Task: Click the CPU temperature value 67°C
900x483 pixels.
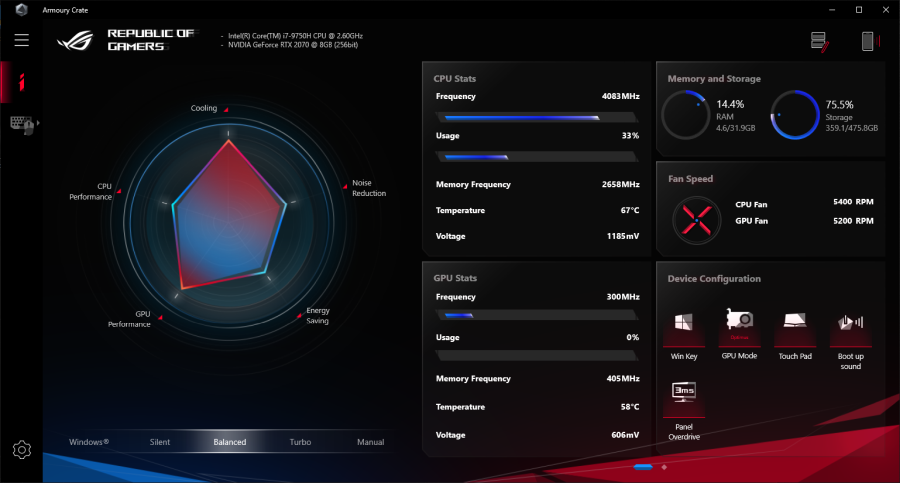Action: coord(630,210)
